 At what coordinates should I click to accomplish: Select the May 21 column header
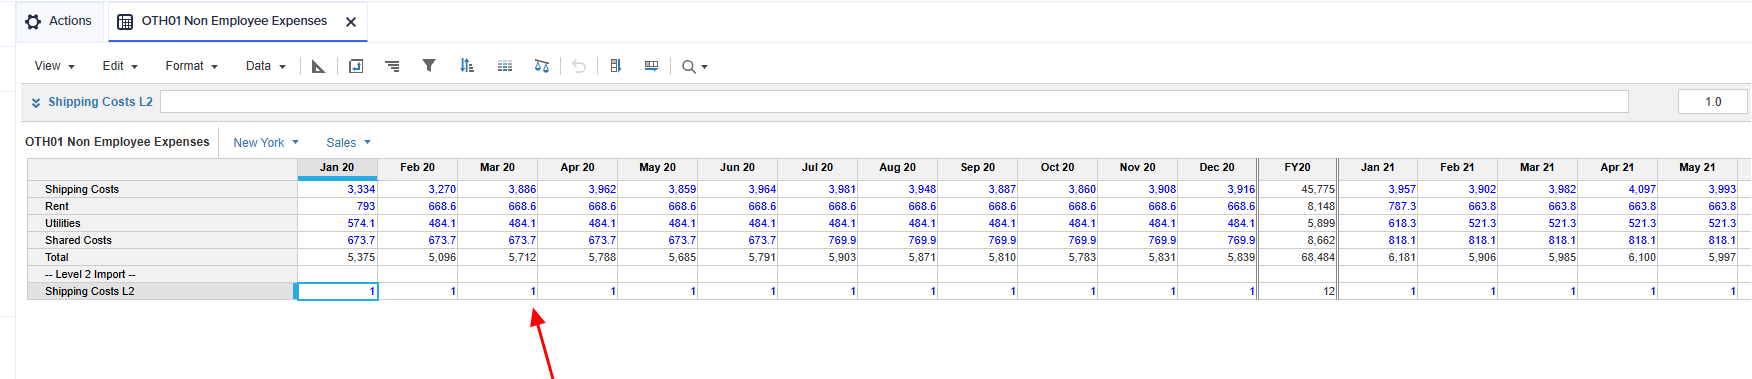coord(1697,168)
